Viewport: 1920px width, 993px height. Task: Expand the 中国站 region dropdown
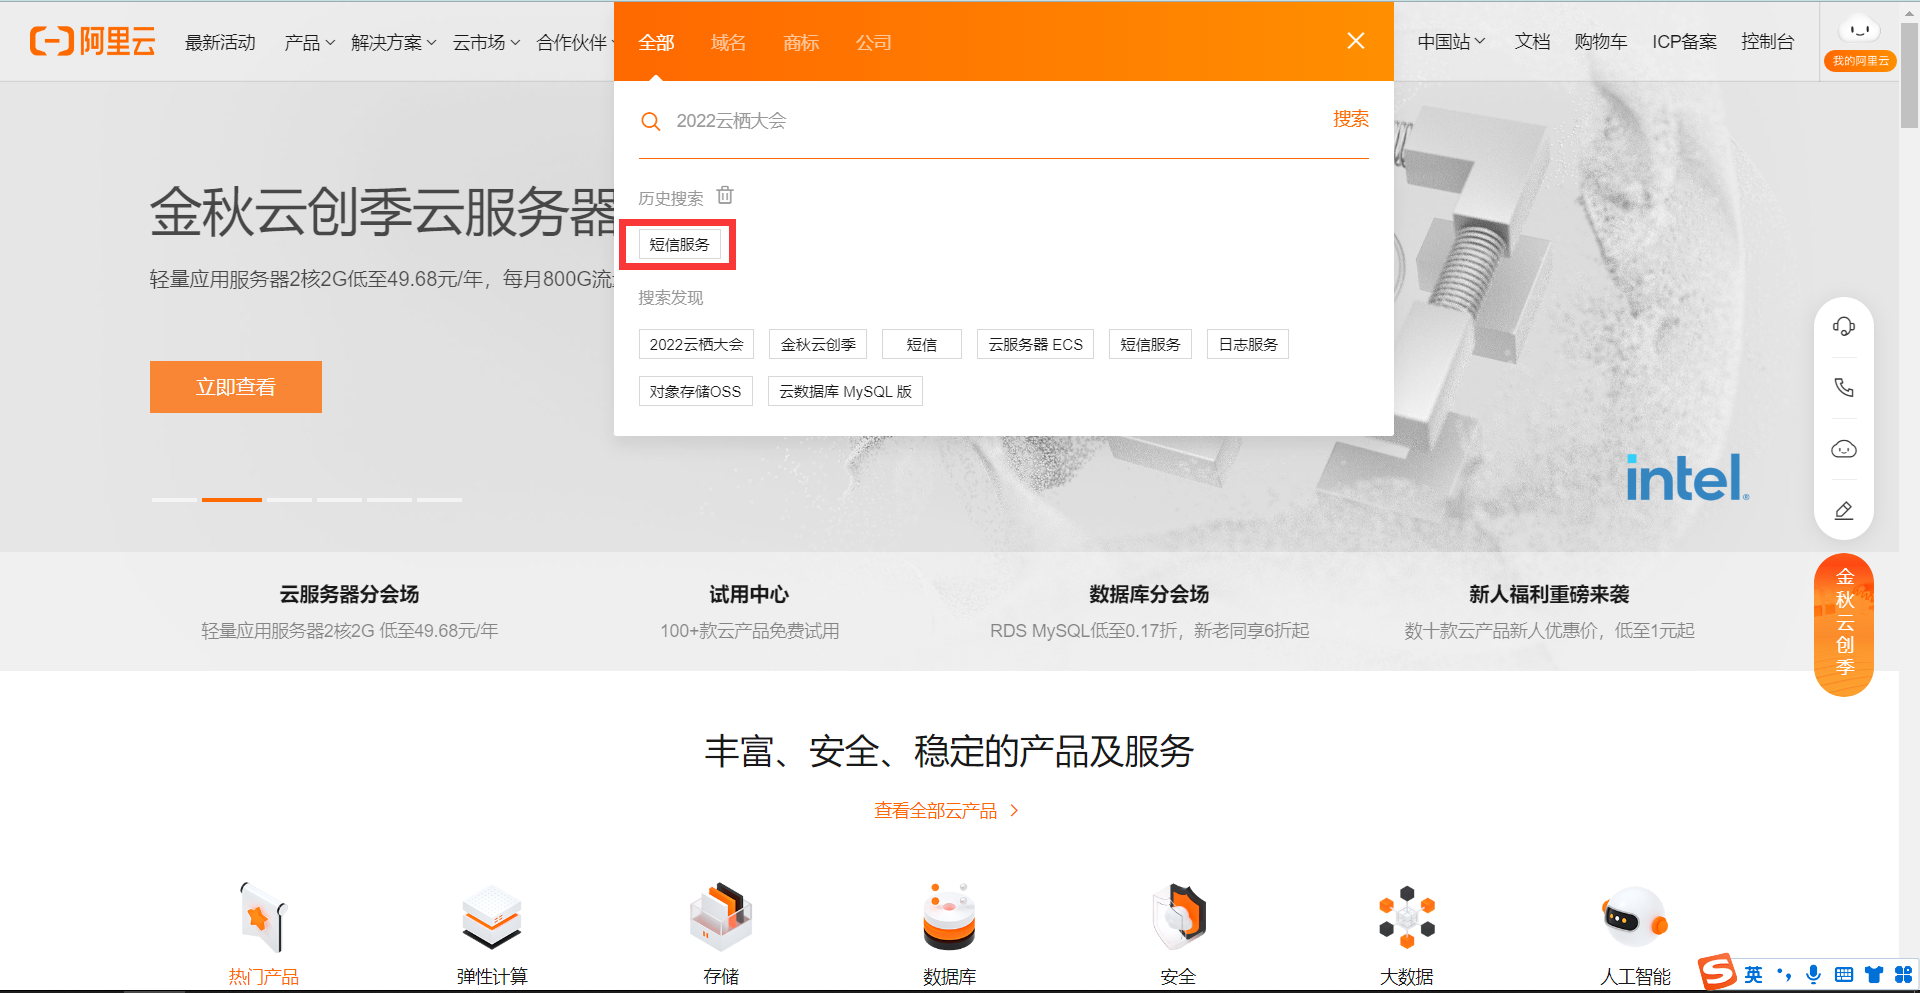click(1451, 42)
